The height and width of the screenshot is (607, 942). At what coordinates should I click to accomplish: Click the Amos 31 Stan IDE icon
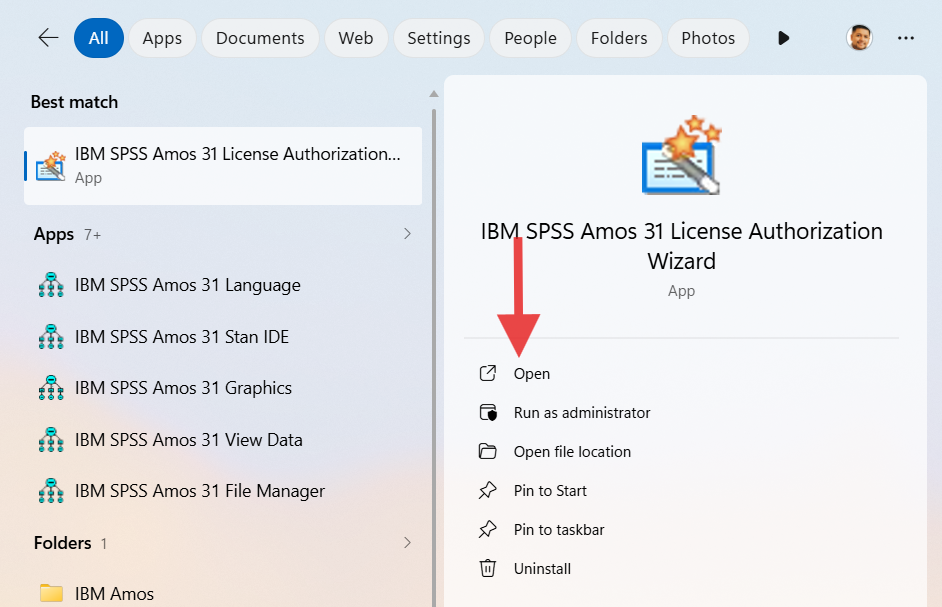51,337
